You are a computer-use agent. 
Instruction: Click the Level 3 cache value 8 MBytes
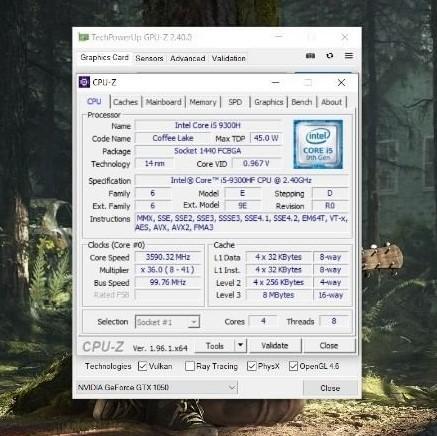(279, 295)
